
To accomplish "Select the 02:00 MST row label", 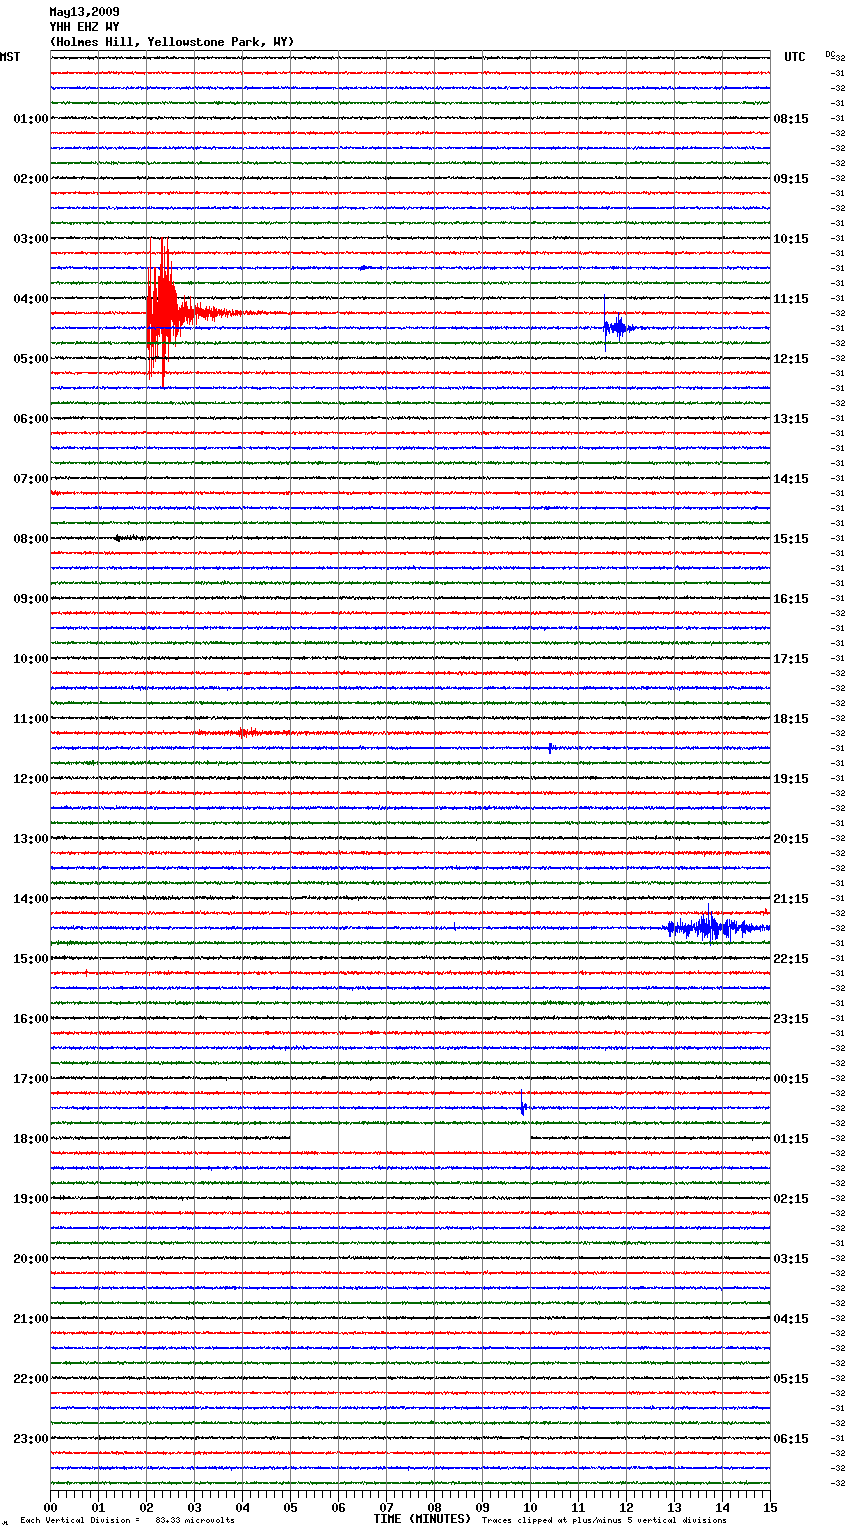I will pos(31,179).
